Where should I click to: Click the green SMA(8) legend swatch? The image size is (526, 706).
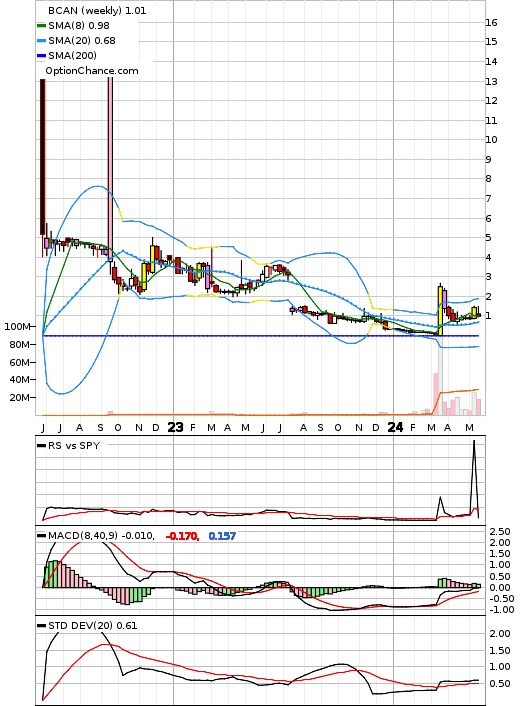click(41, 26)
